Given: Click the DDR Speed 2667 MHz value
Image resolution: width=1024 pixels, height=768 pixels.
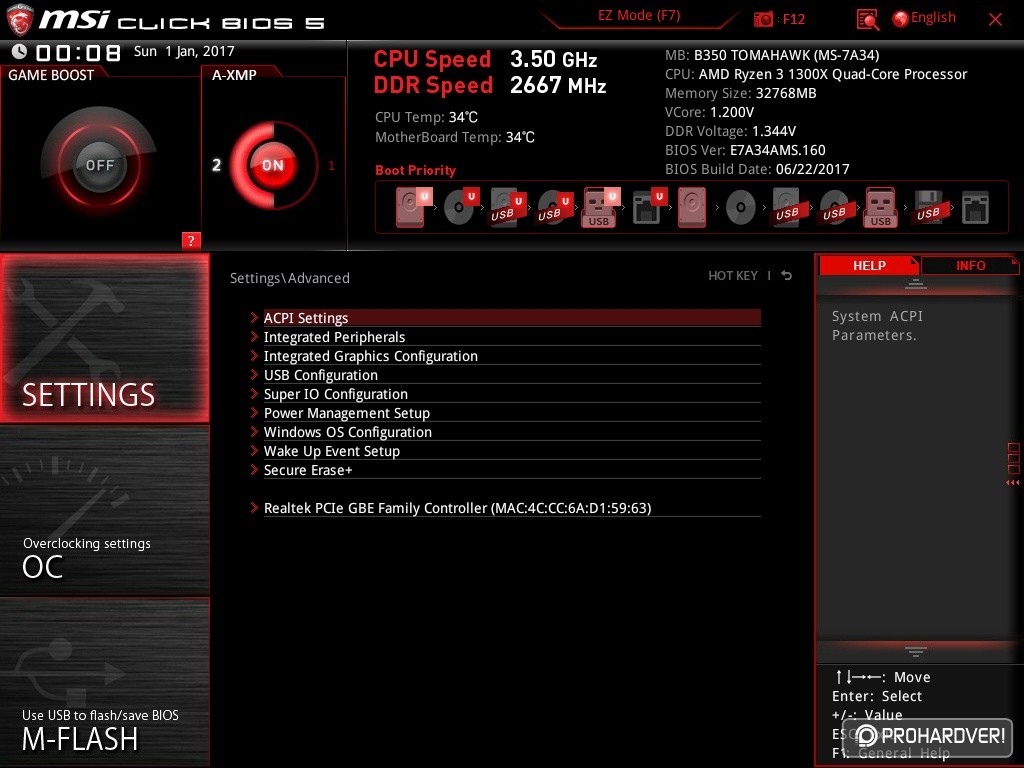Looking at the screenshot, I should point(558,85).
